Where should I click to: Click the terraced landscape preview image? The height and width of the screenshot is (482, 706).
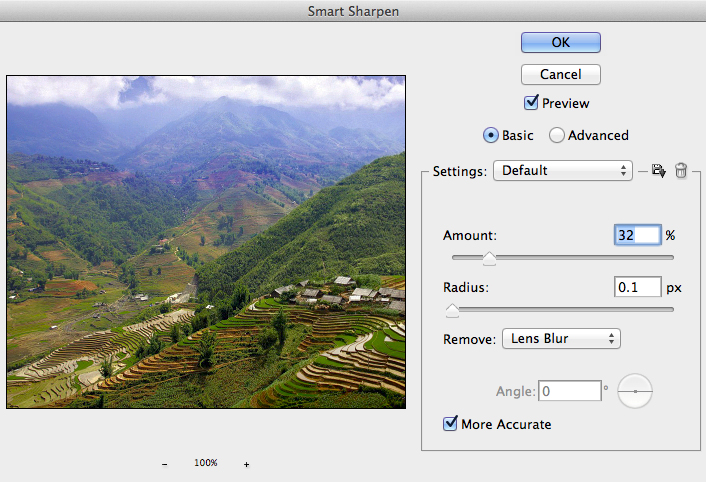(x=206, y=243)
